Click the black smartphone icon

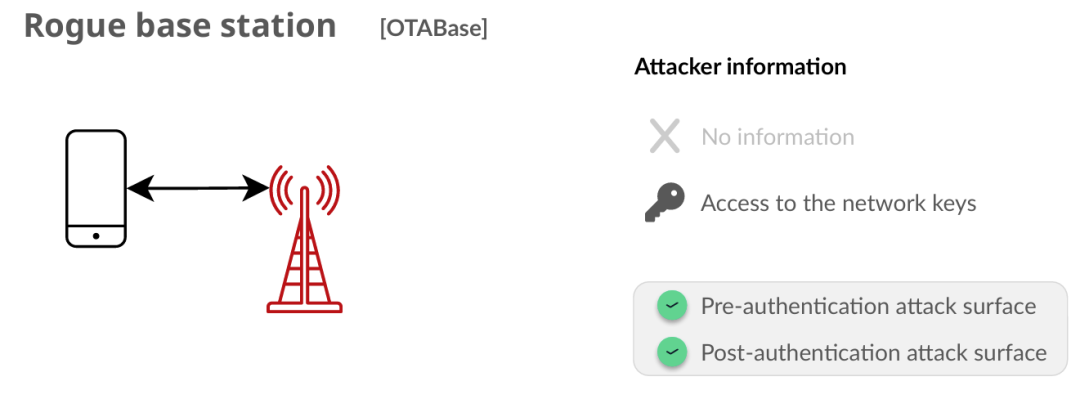[x=96, y=189]
